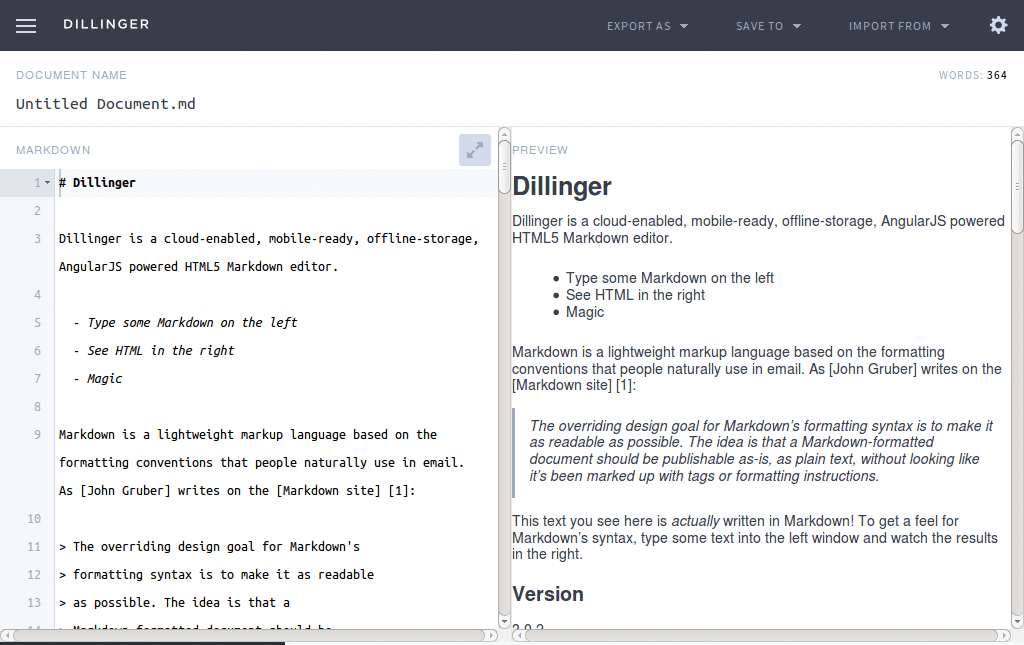Open the hamburger sidebar menu
Image resolution: width=1024 pixels, height=645 pixels.
coord(26,25)
